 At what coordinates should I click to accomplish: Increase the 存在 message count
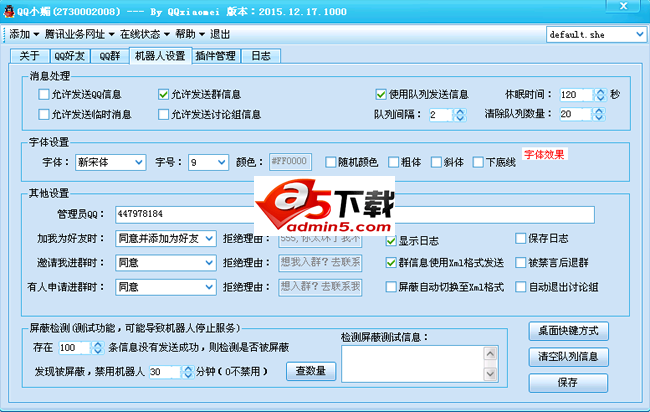pos(97,344)
